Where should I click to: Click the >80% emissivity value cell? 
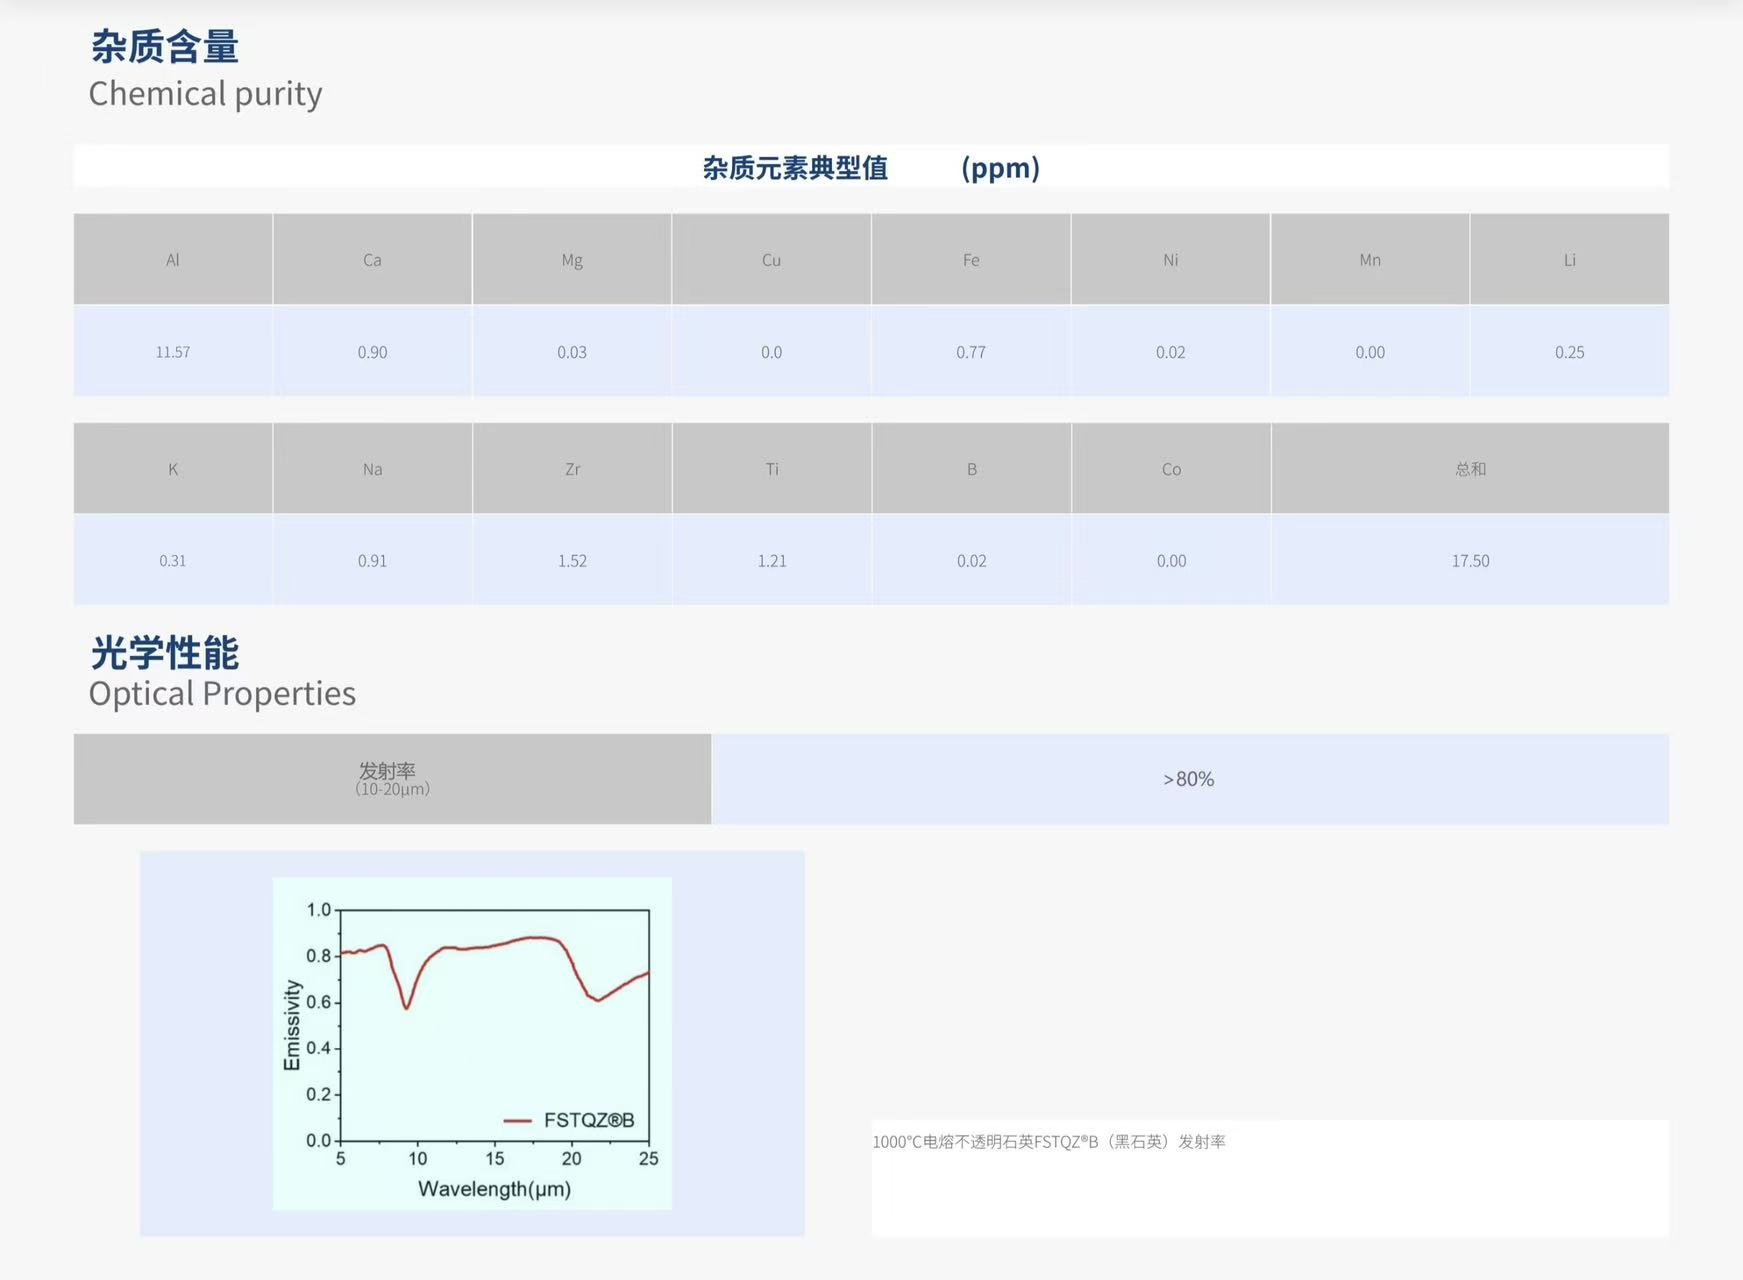[1188, 779]
